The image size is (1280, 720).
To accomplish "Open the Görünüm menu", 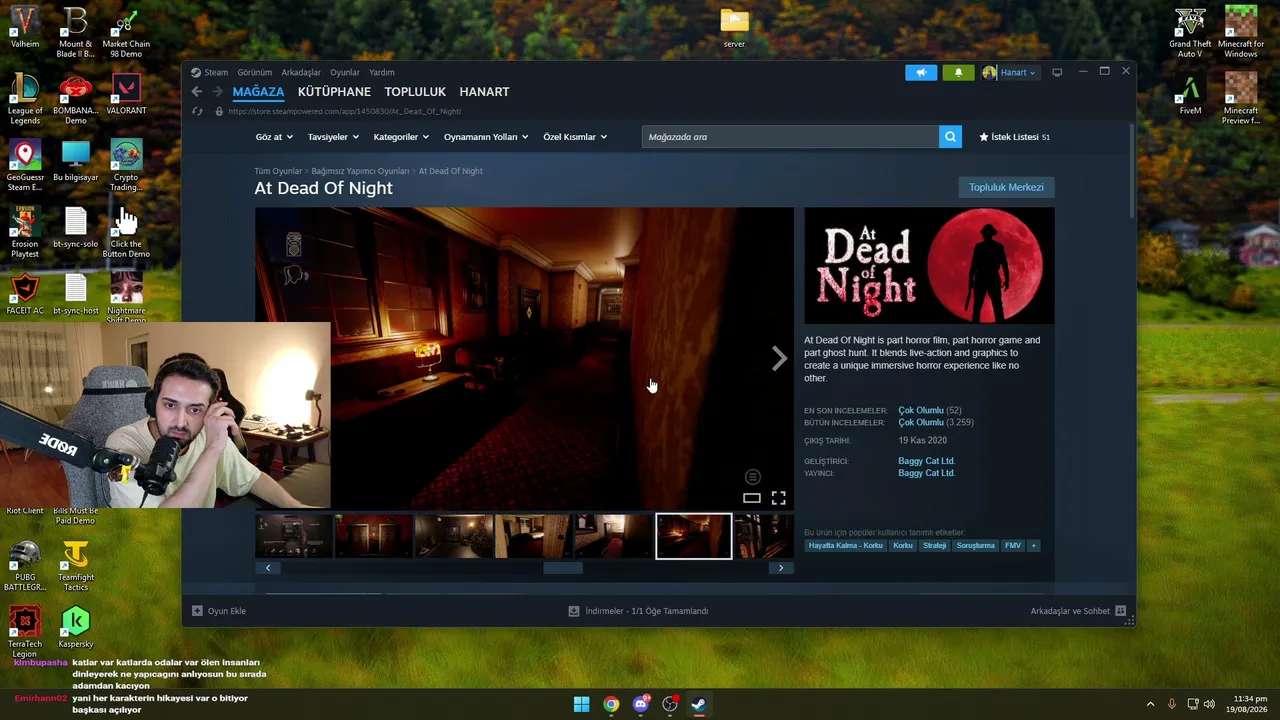I will 254,72.
